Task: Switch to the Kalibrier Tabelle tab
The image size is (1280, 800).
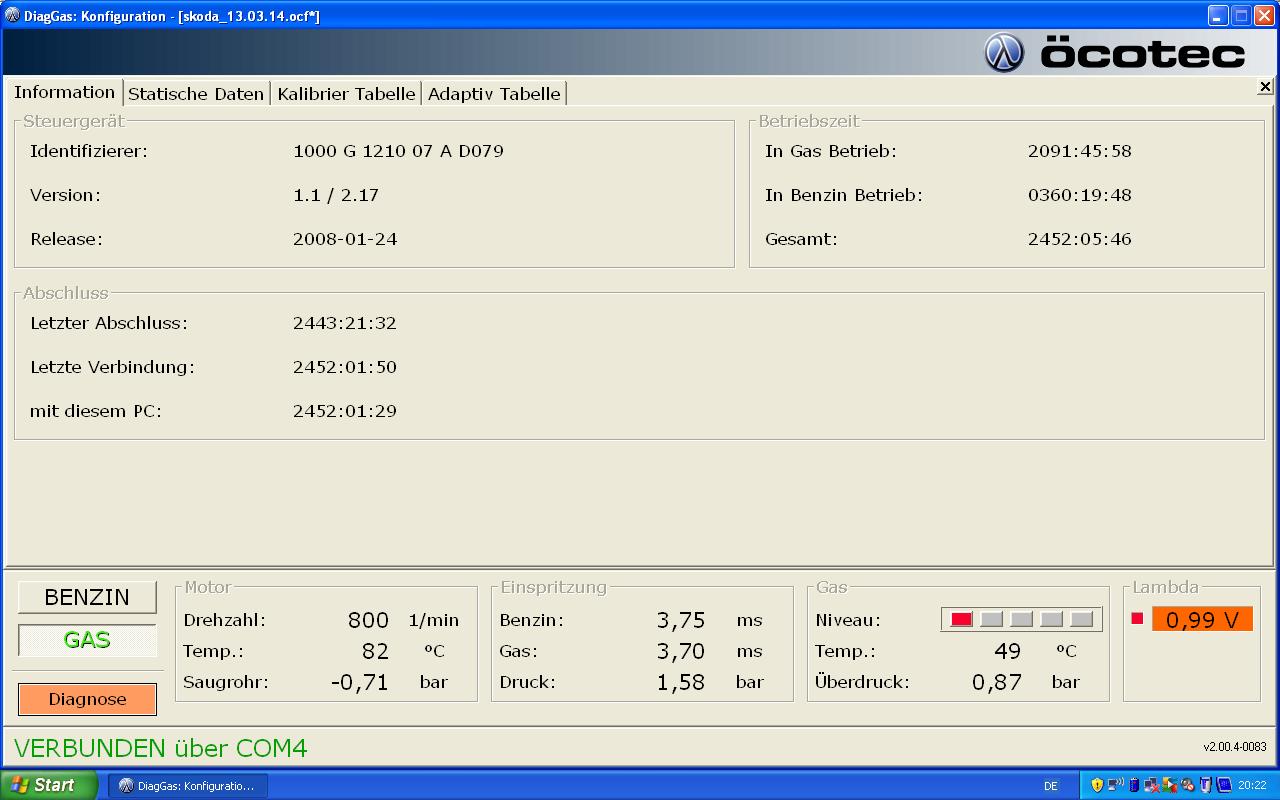Action: coord(346,94)
